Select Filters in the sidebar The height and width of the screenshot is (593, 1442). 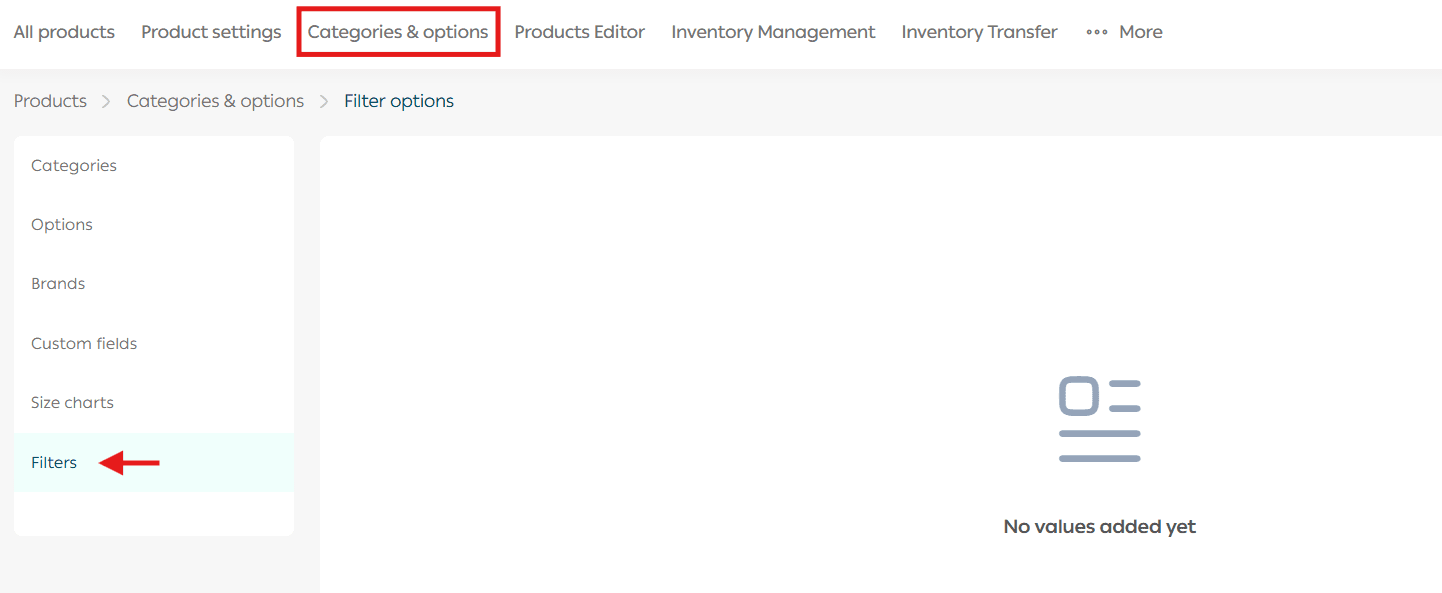pos(54,462)
